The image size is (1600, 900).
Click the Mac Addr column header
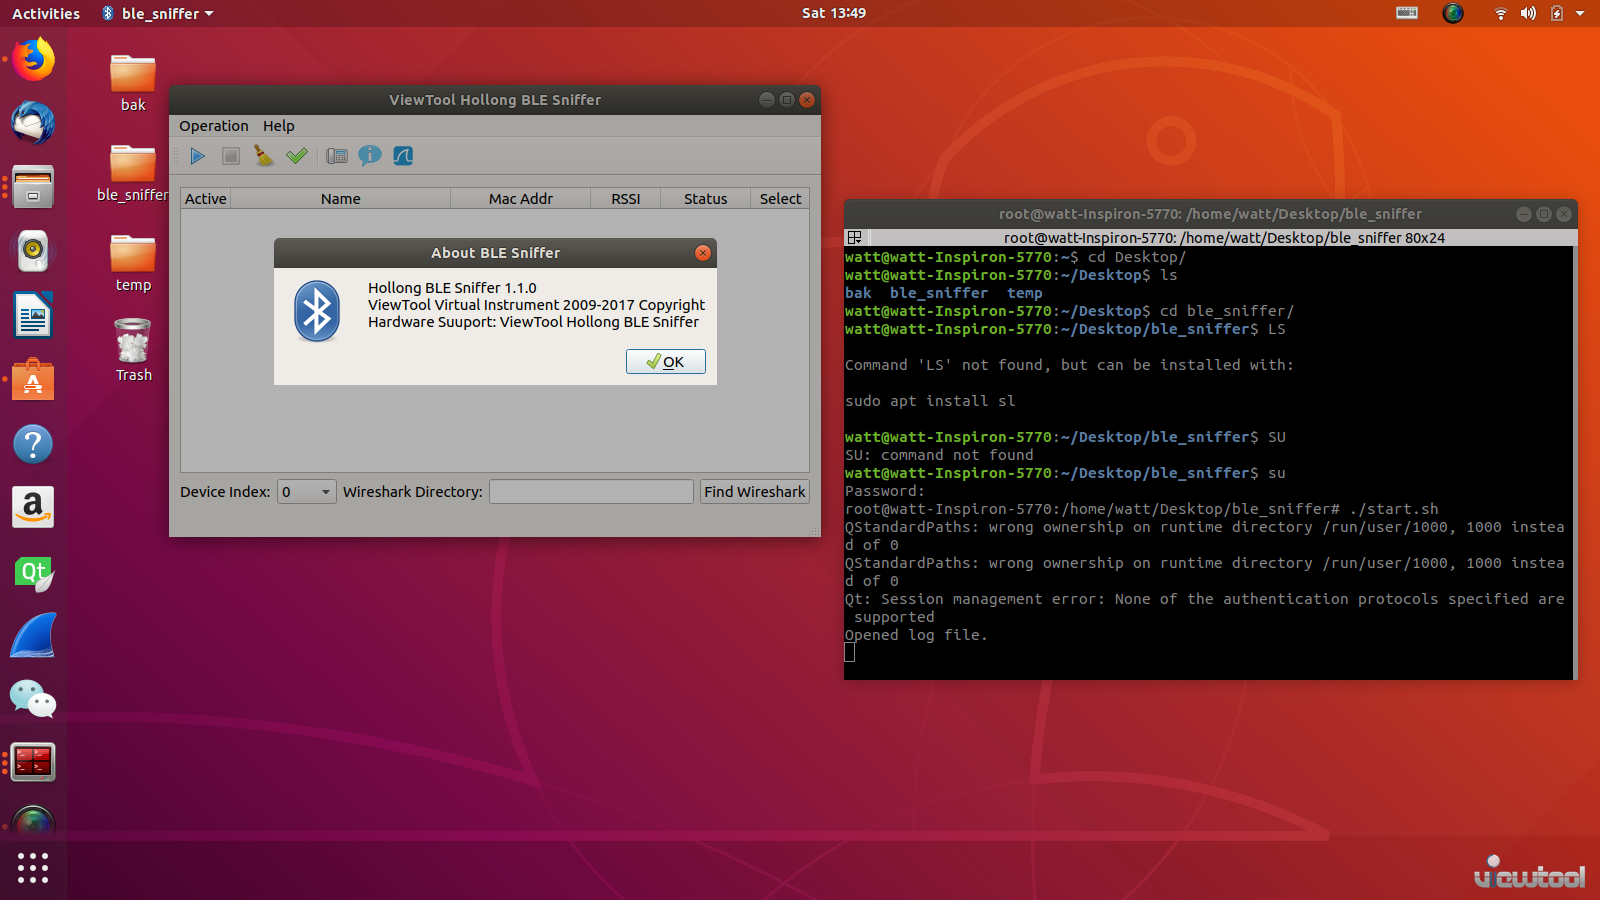click(x=521, y=199)
